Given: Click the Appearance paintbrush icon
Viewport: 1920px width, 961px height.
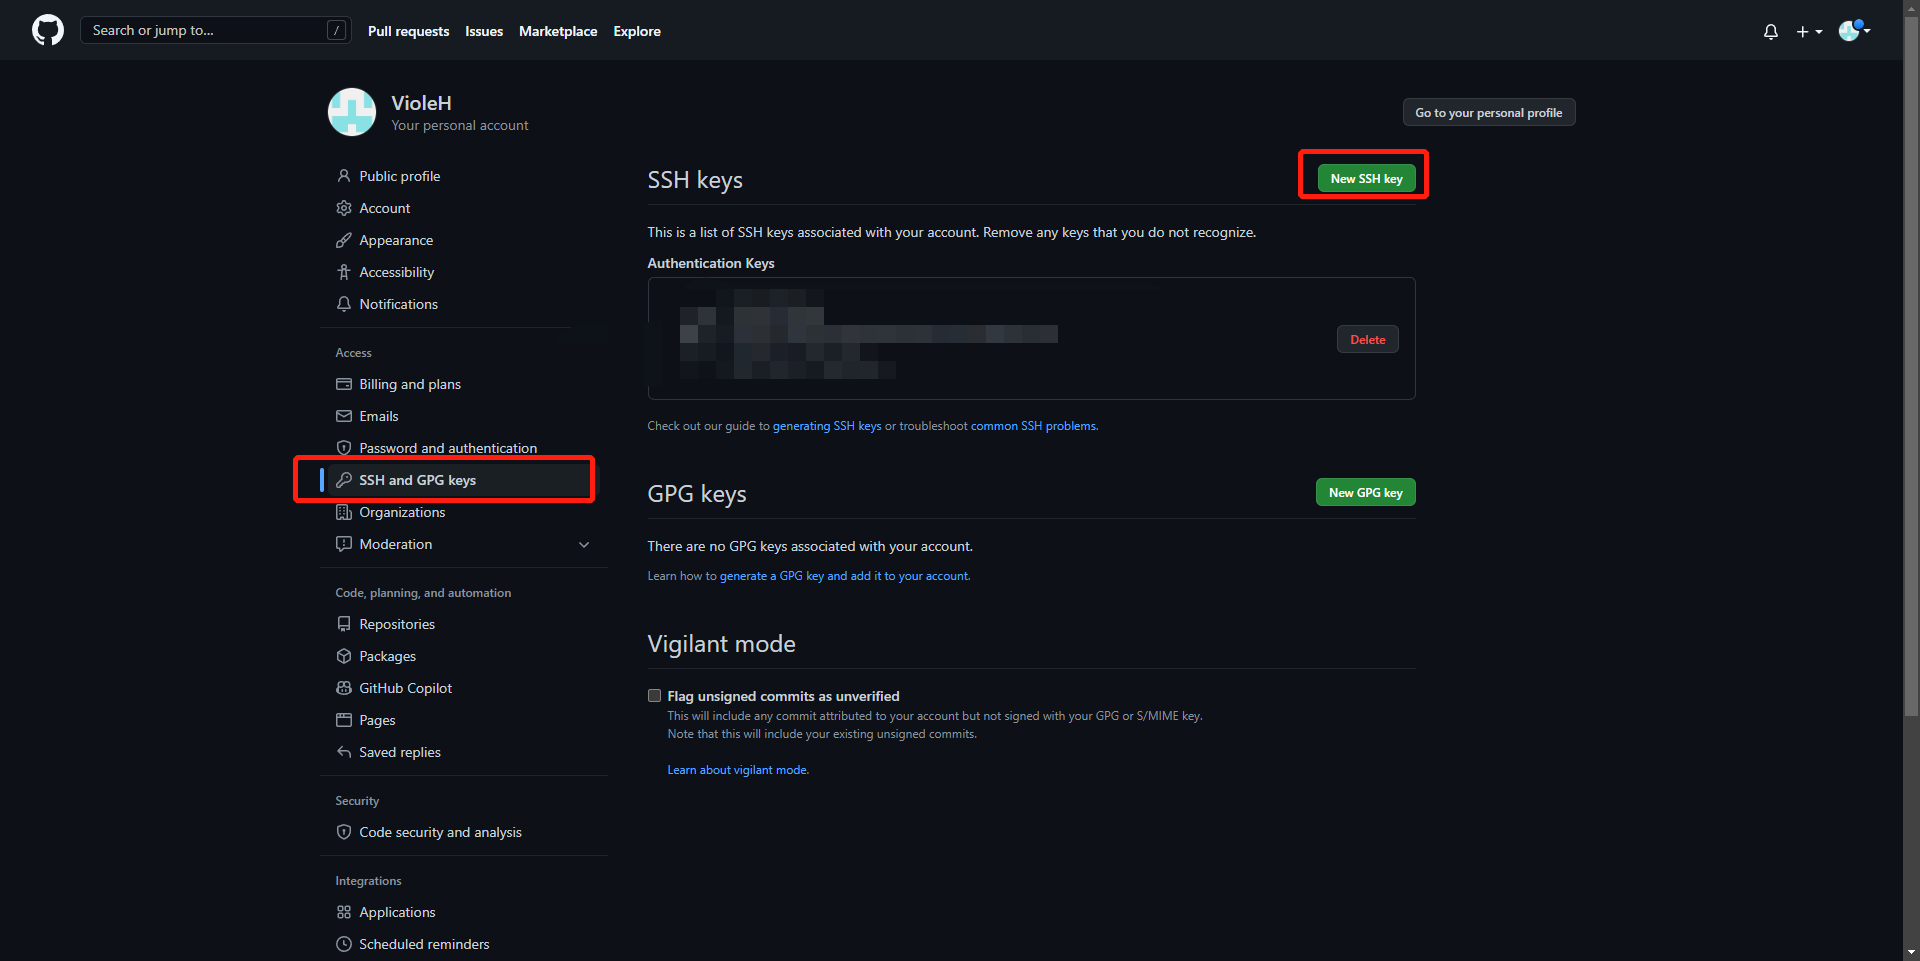Looking at the screenshot, I should coord(344,240).
